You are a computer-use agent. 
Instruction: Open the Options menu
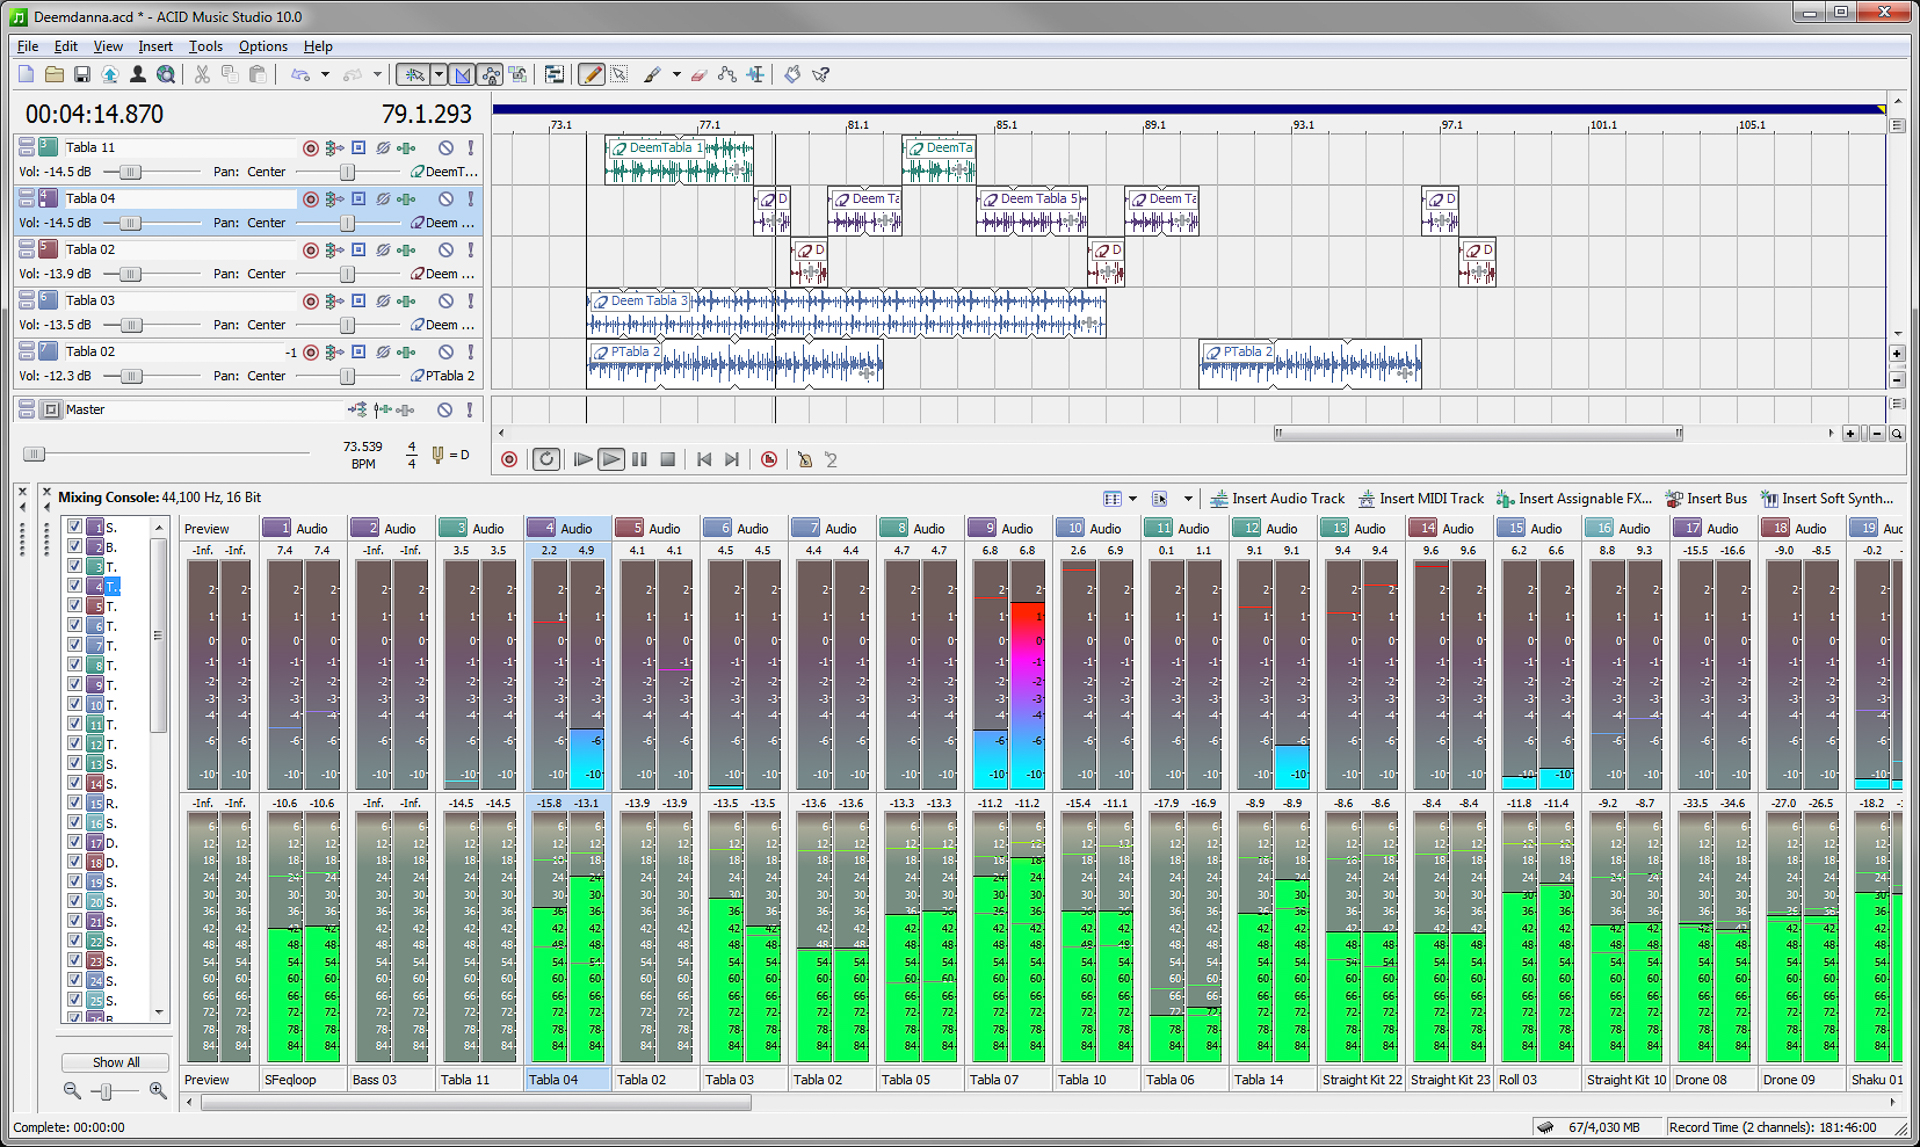tap(262, 46)
